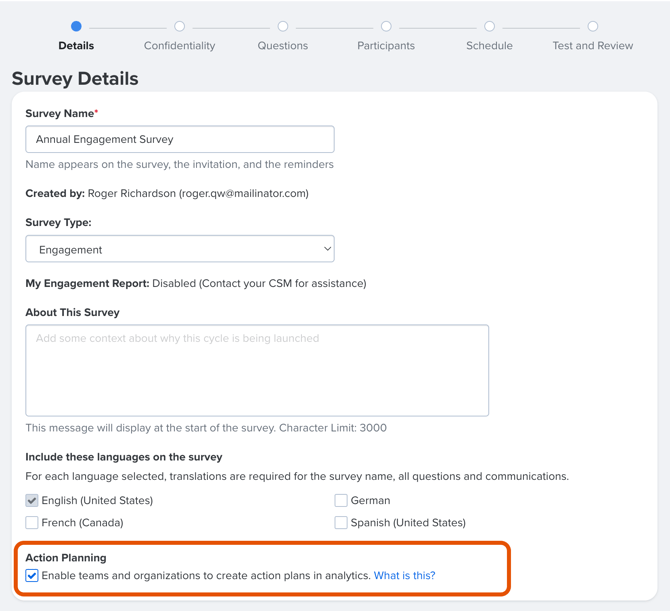The height and width of the screenshot is (611, 670).
Task: Open the Participants step label
Action: pos(386,46)
